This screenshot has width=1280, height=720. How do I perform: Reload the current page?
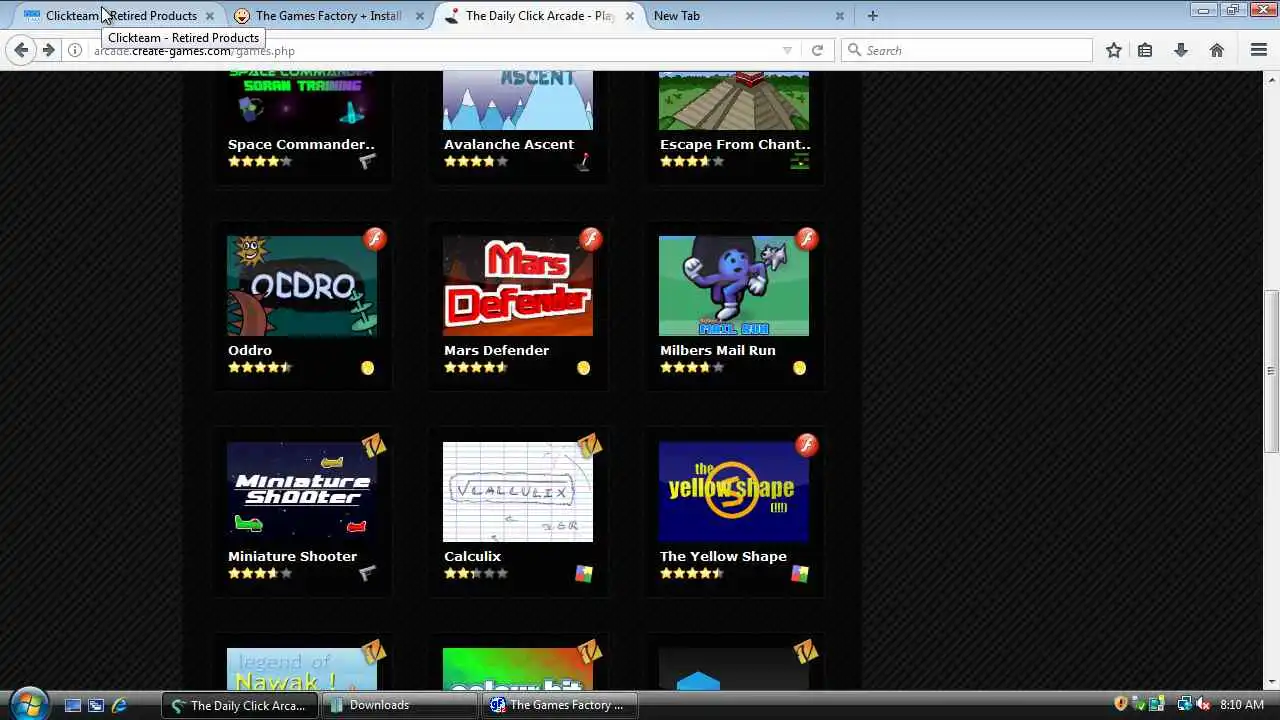click(817, 50)
